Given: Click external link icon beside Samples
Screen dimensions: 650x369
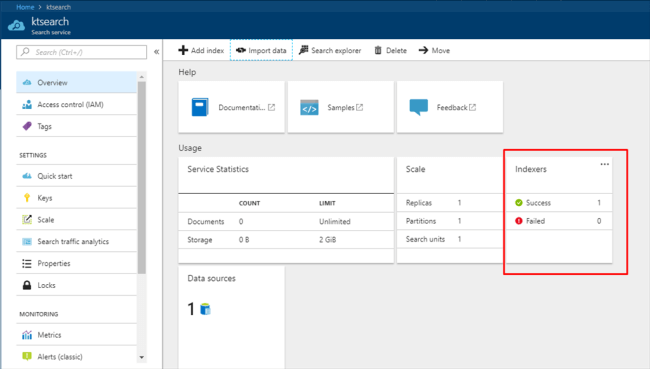Looking at the screenshot, I should pyautogui.click(x=359, y=107).
